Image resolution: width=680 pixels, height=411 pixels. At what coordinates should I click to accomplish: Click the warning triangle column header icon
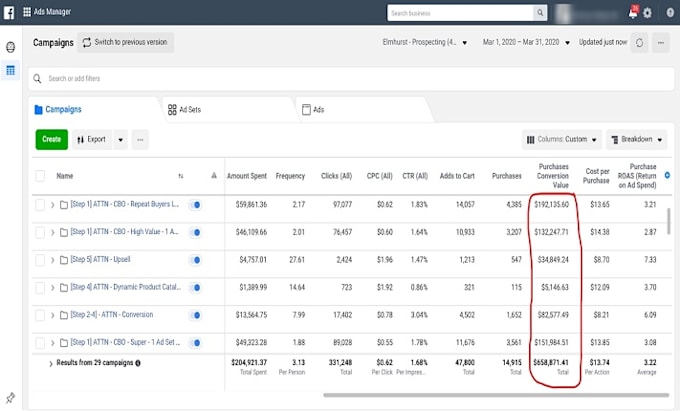coord(214,176)
